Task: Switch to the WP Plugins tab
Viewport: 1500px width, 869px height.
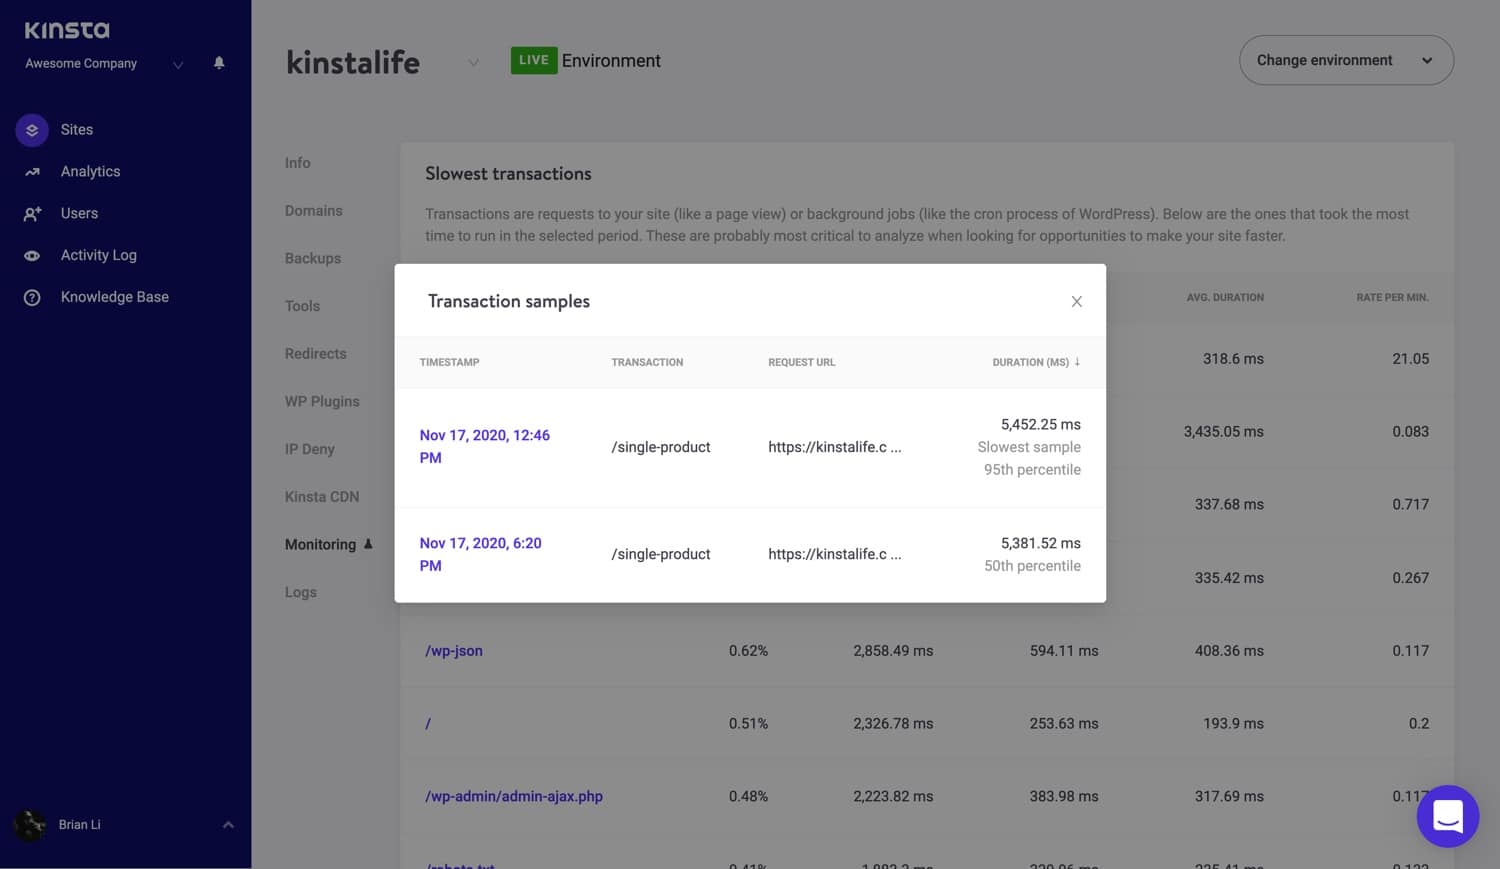Action: coord(321,401)
